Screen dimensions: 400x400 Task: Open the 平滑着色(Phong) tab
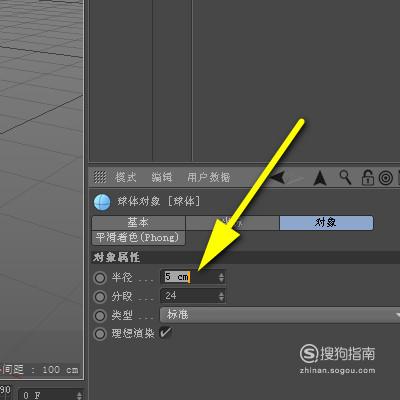click(x=138, y=238)
